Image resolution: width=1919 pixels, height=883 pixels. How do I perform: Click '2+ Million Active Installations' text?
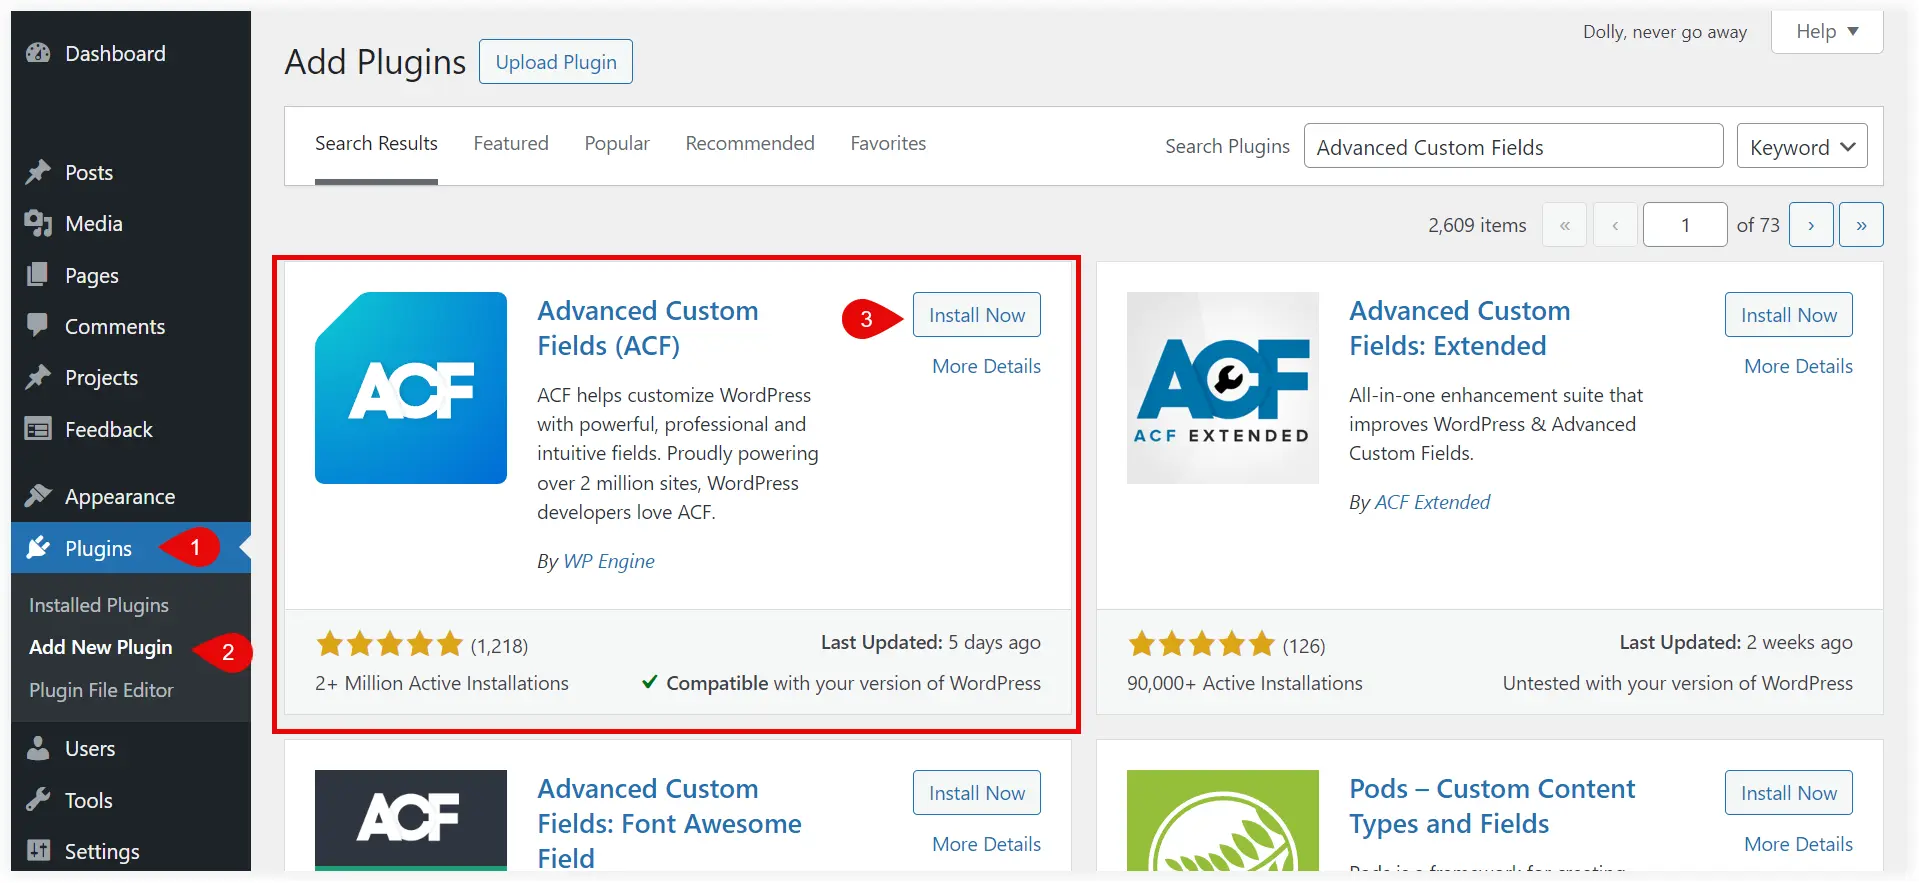pos(442,683)
